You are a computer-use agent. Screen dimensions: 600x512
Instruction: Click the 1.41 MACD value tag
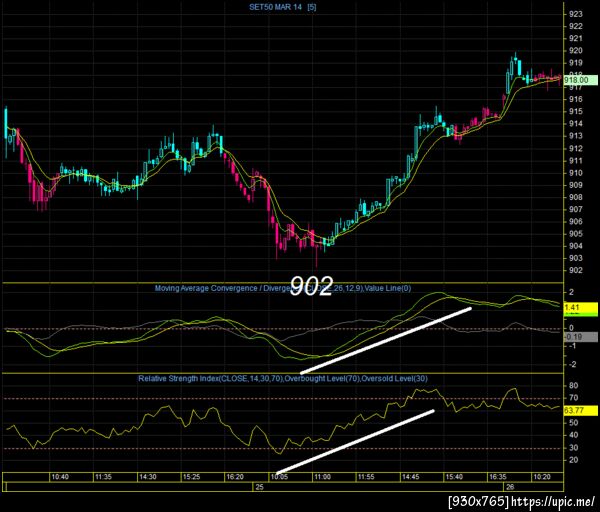pyautogui.click(x=580, y=308)
